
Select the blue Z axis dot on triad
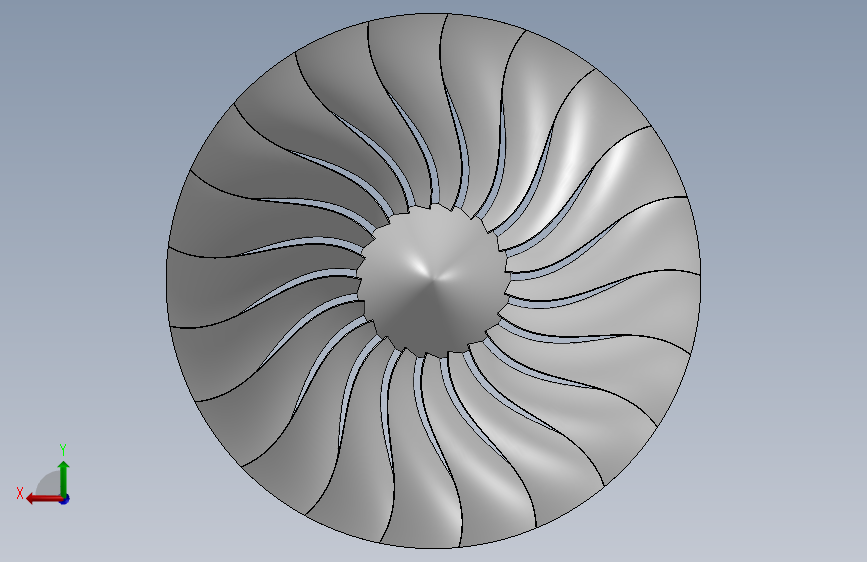click(65, 499)
